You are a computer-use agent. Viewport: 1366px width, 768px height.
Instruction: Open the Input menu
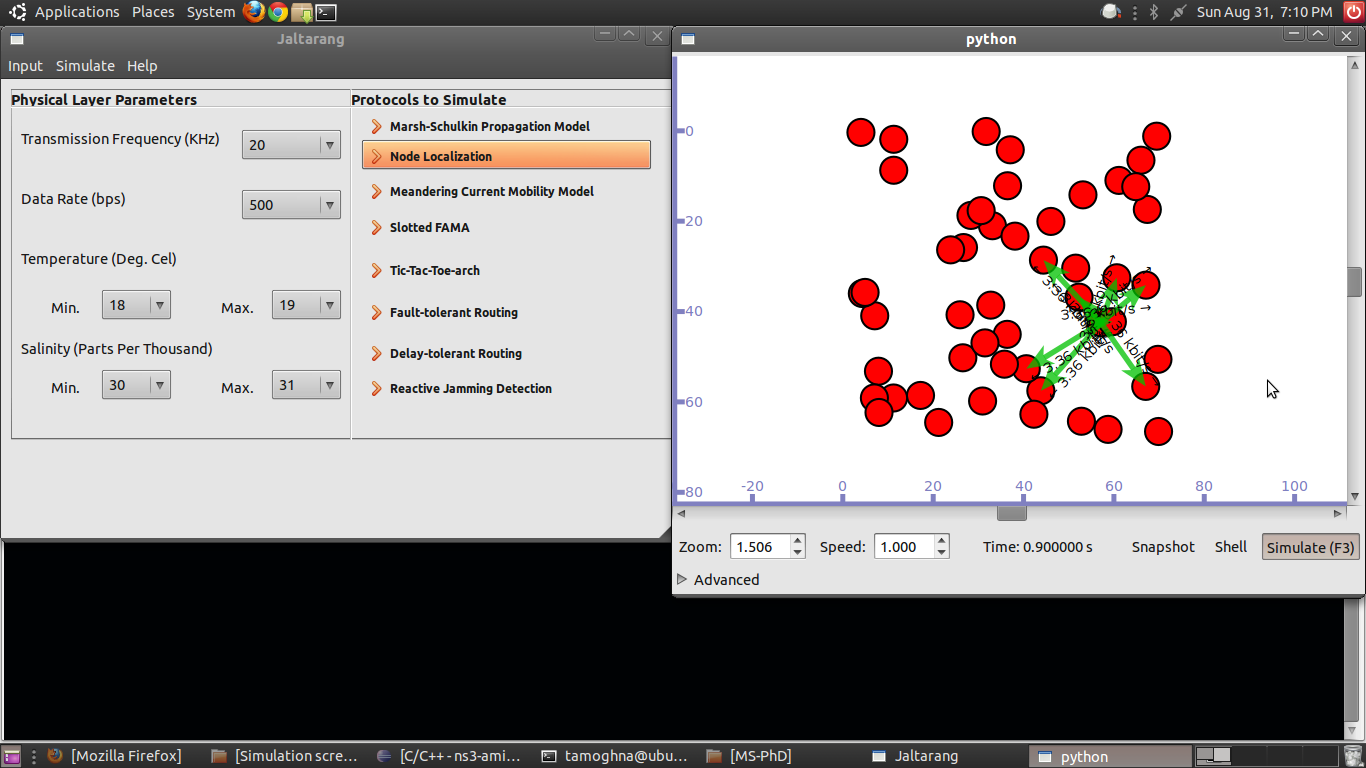coord(26,66)
